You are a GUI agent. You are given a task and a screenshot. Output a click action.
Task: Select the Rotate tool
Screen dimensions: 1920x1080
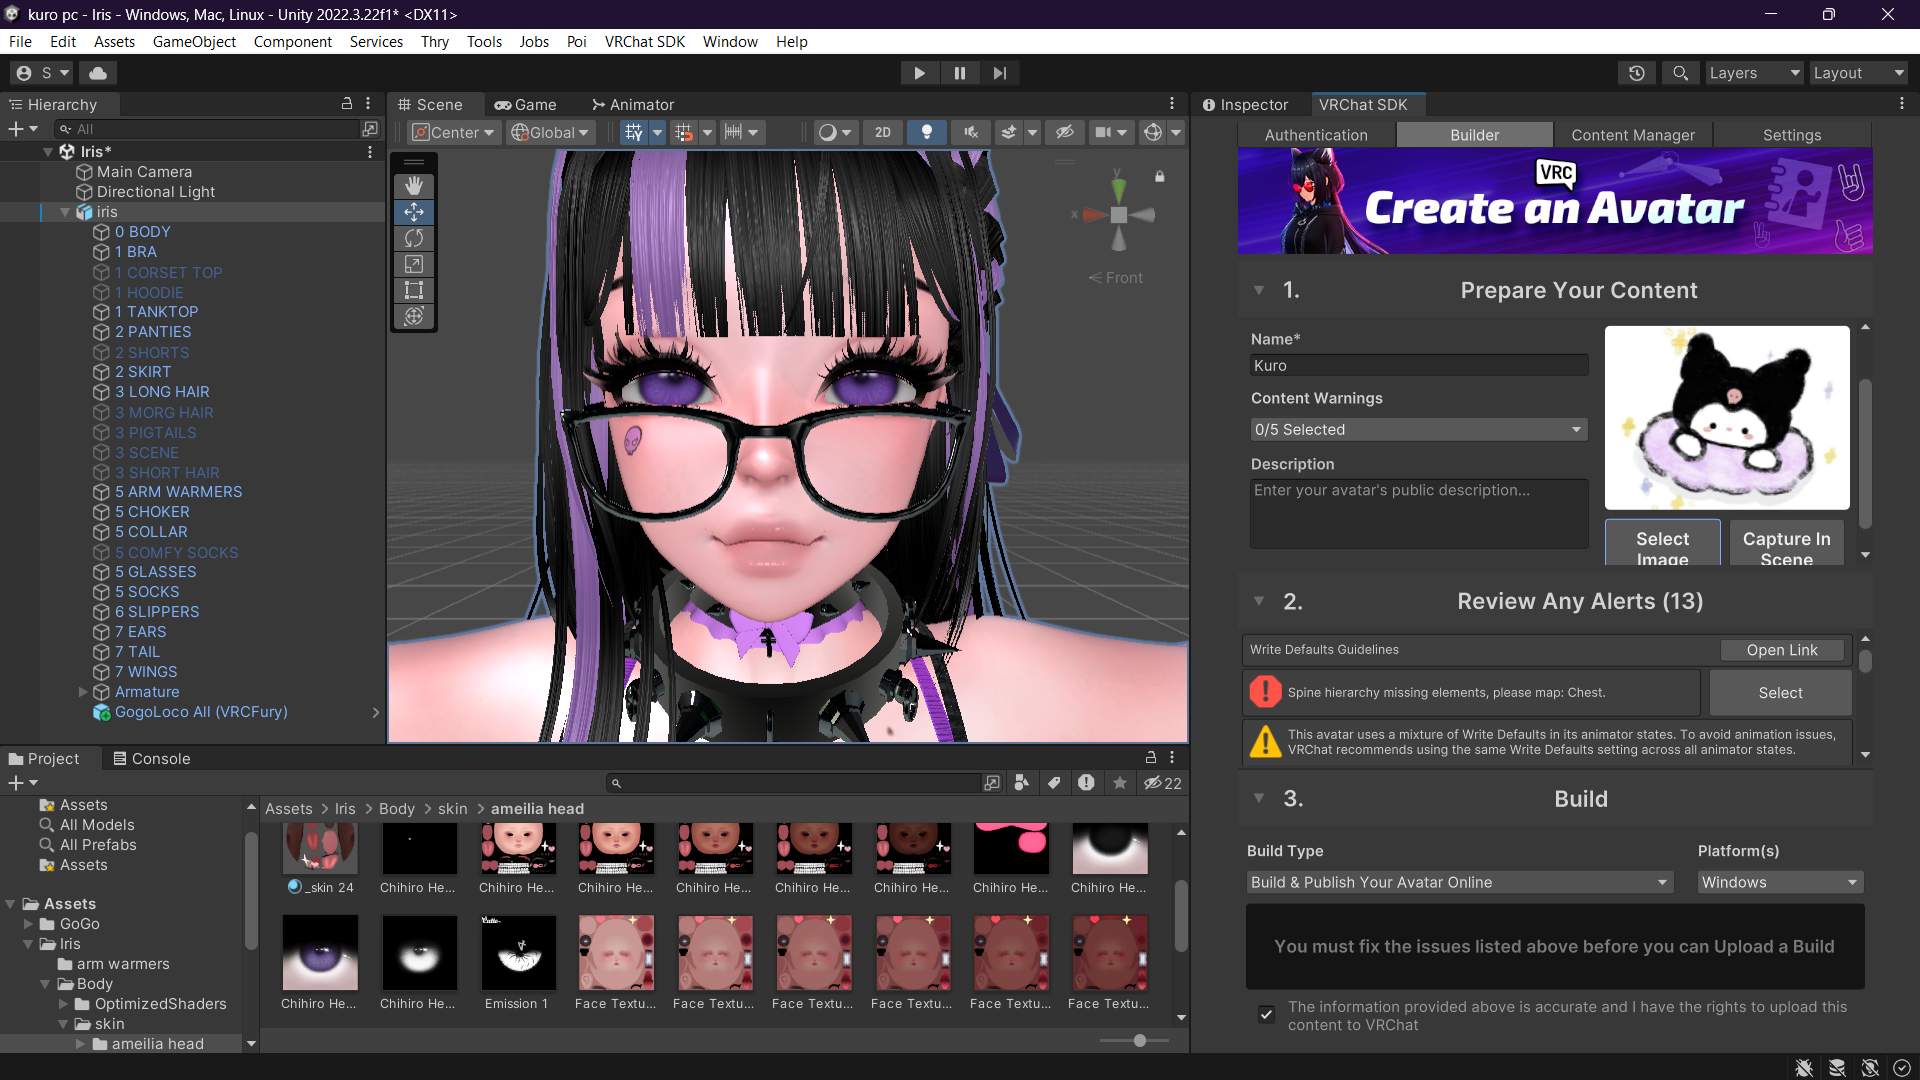414,238
